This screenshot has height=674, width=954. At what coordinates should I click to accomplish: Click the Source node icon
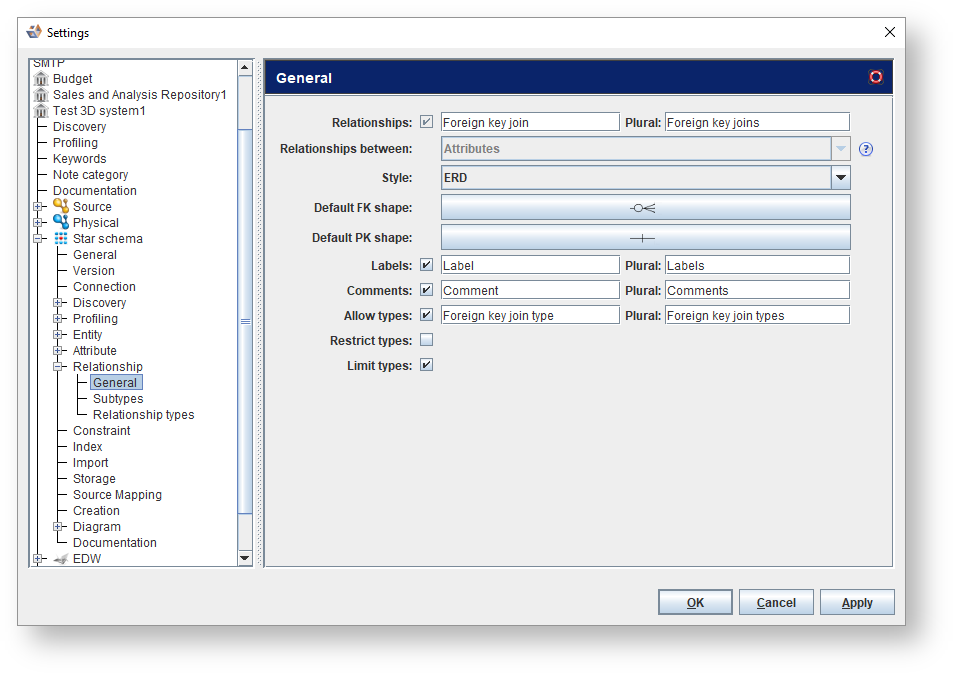click(x=61, y=206)
